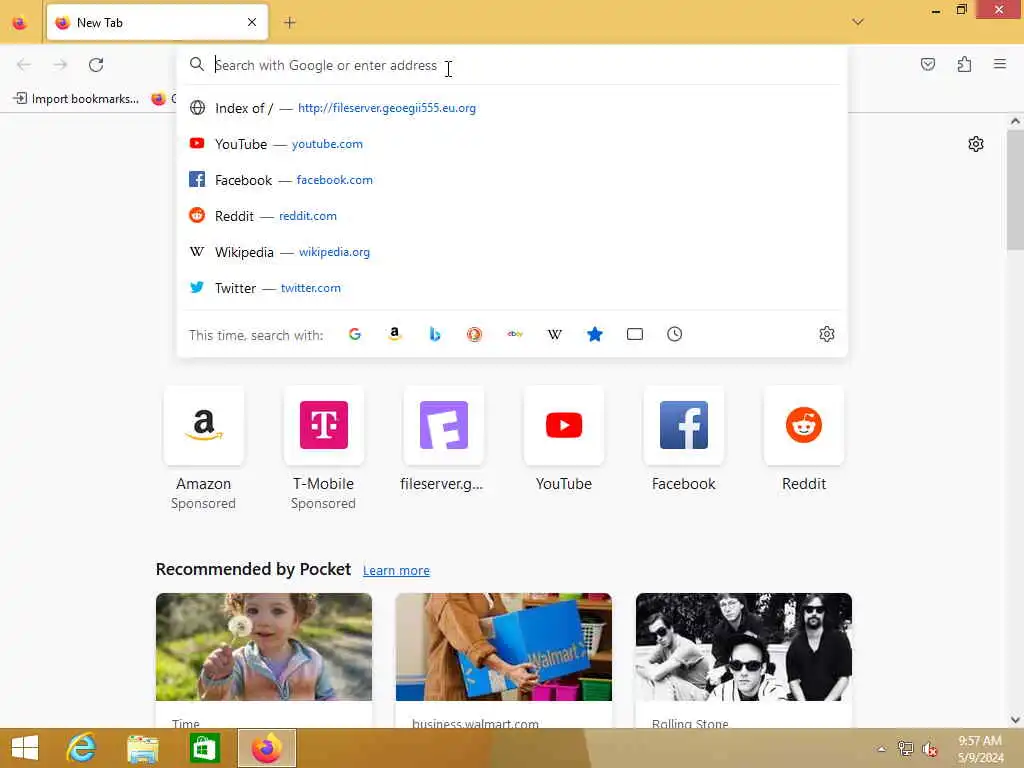The image size is (1024, 768).
Task: Open Firefox View pinned tab icon
Action: tap(20, 23)
